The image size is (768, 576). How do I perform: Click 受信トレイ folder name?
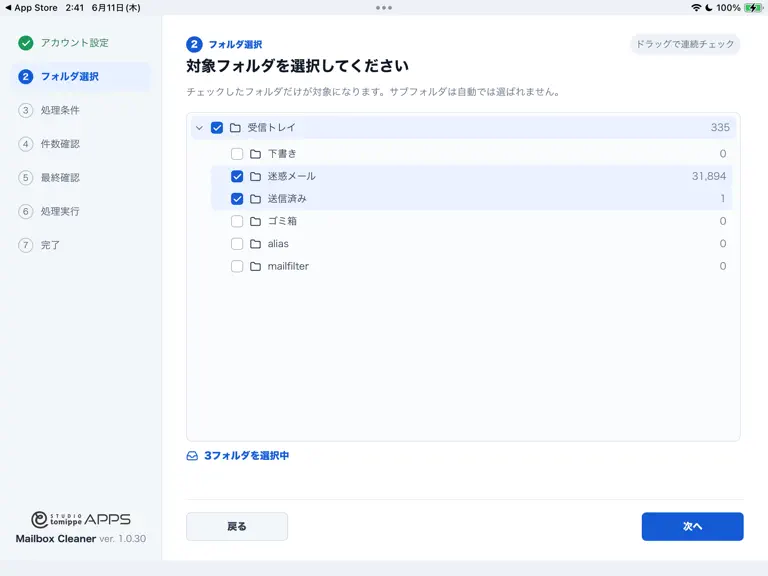(271, 128)
